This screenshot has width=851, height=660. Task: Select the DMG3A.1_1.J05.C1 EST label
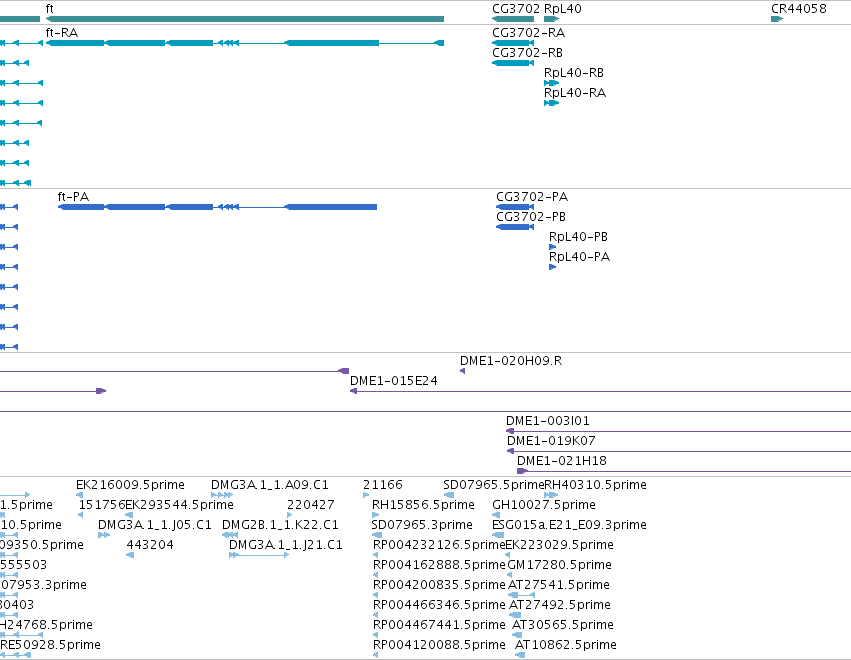155,525
